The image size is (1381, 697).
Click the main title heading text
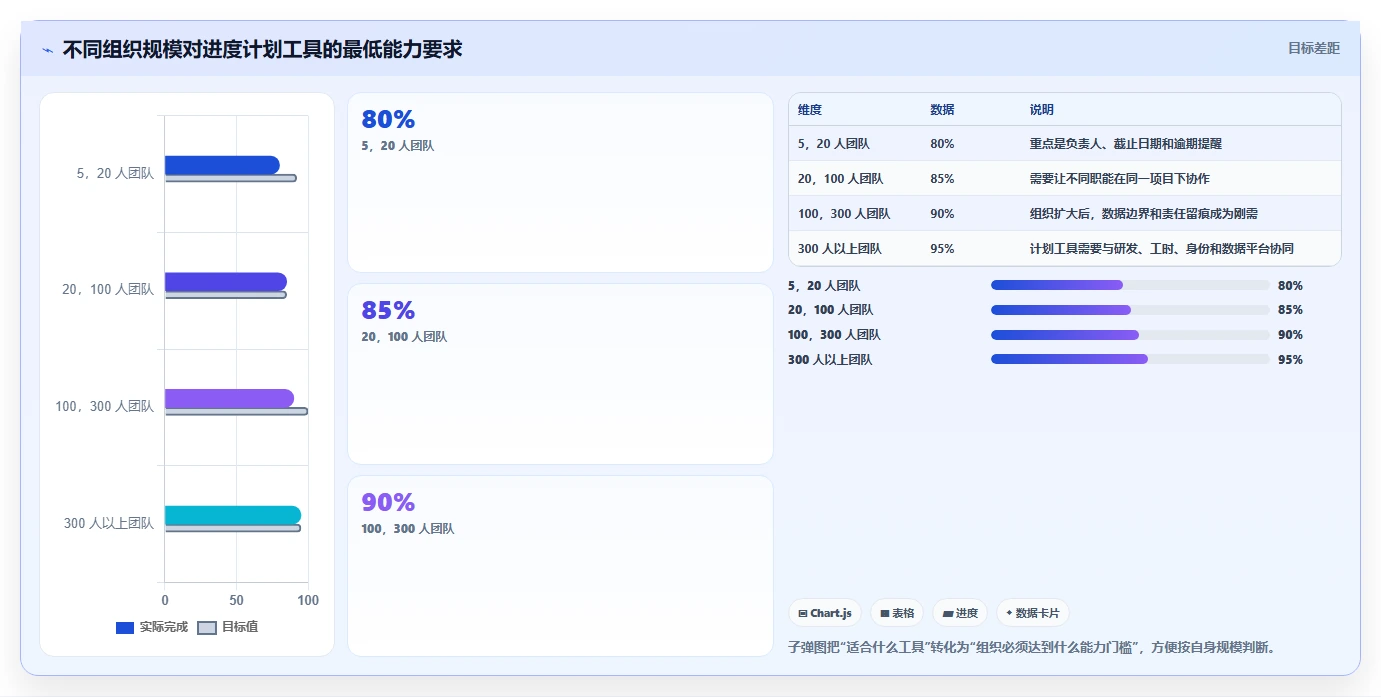[x=263, y=49]
